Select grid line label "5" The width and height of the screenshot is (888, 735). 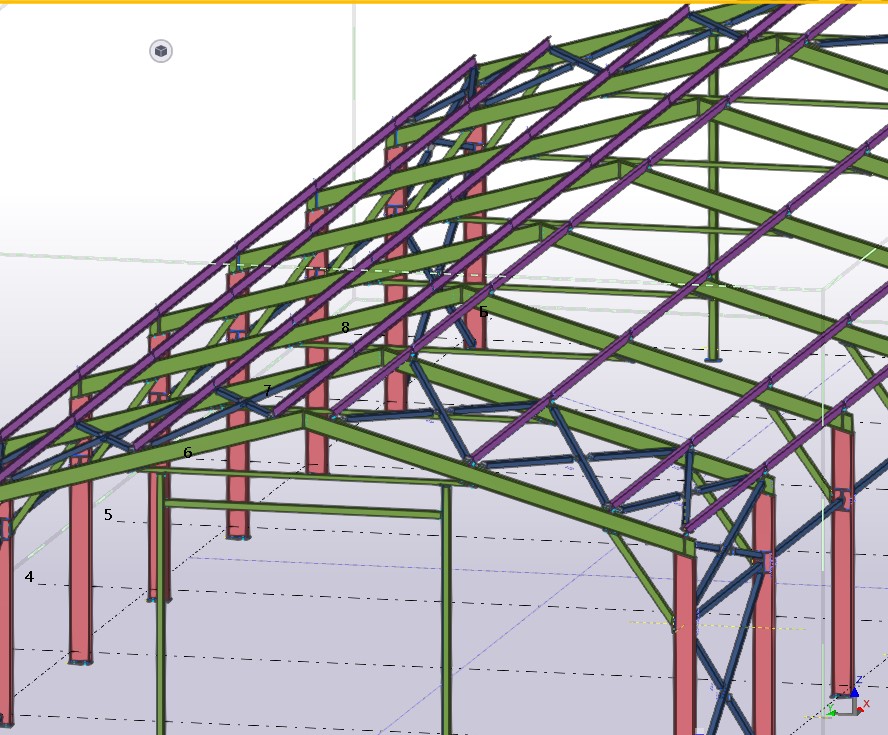coord(108,515)
